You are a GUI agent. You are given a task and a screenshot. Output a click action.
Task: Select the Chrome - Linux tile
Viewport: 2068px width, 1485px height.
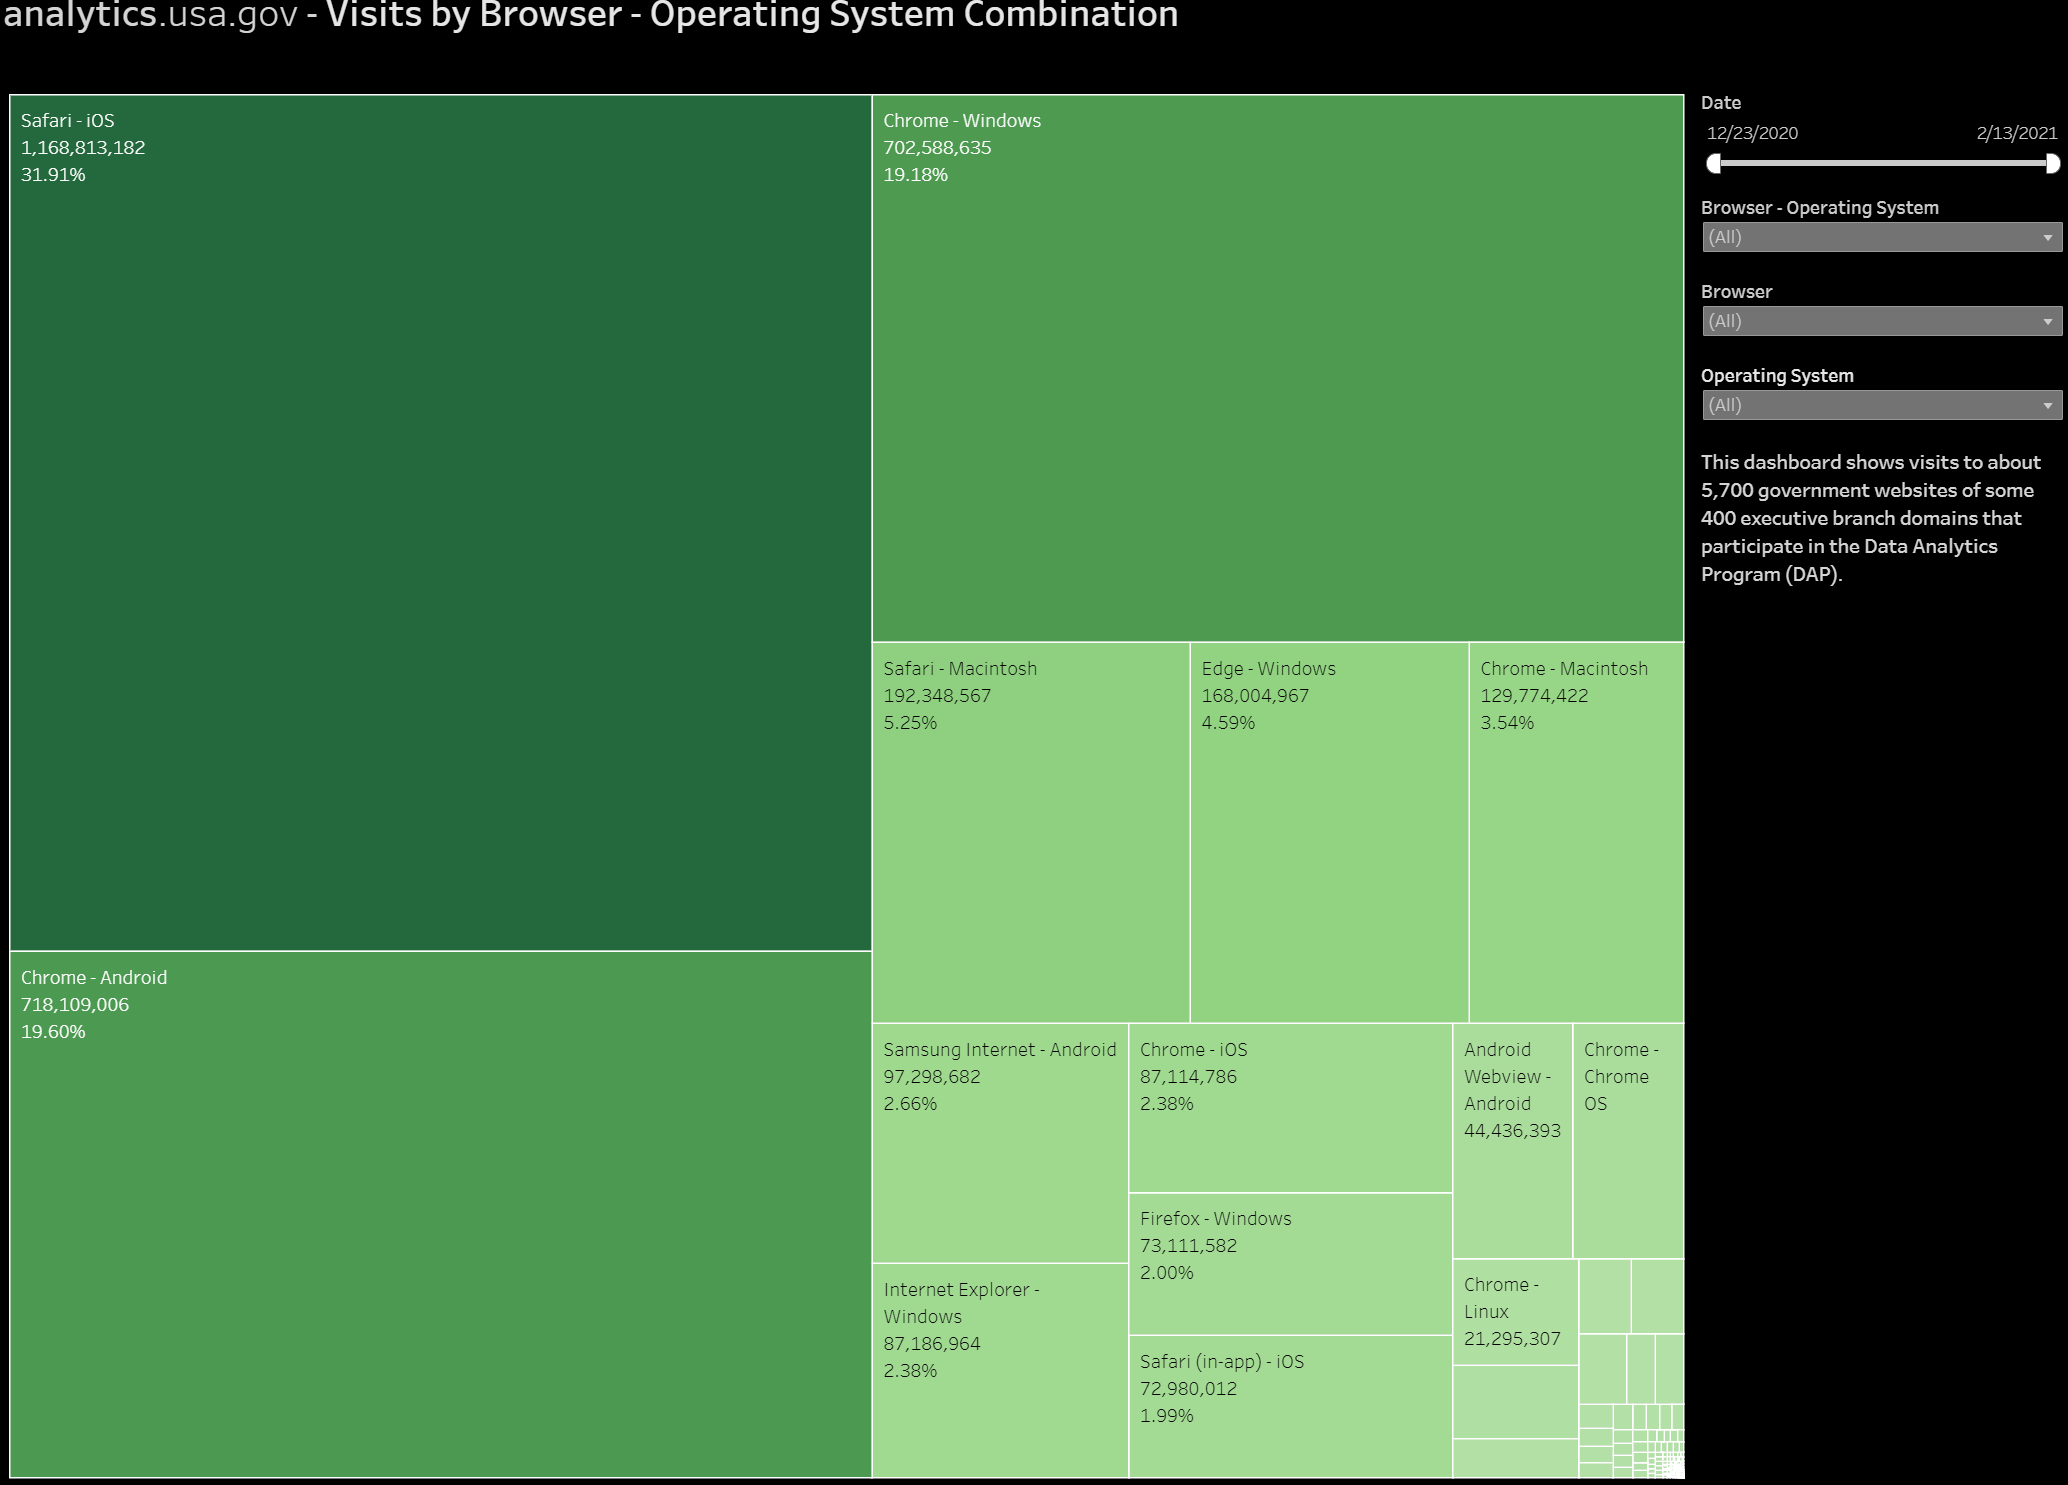pyautogui.click(x=1515, y=1311)
